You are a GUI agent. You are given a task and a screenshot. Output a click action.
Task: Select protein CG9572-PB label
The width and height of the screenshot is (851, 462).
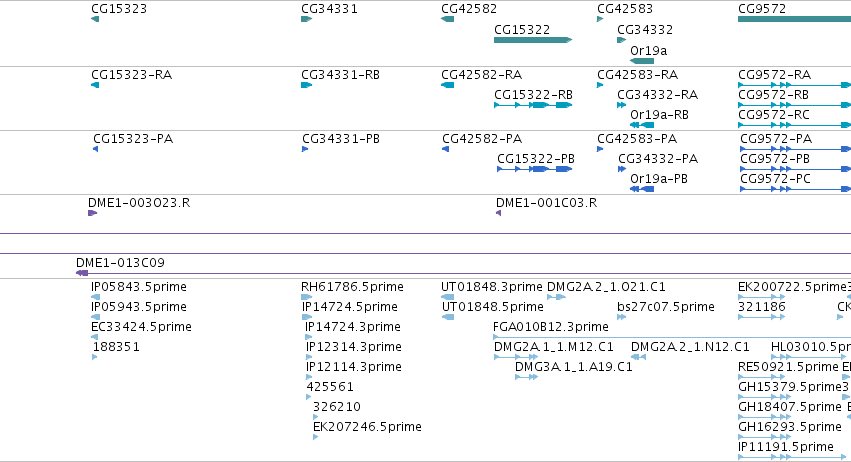pyautogui.click(x=775, y=159)
